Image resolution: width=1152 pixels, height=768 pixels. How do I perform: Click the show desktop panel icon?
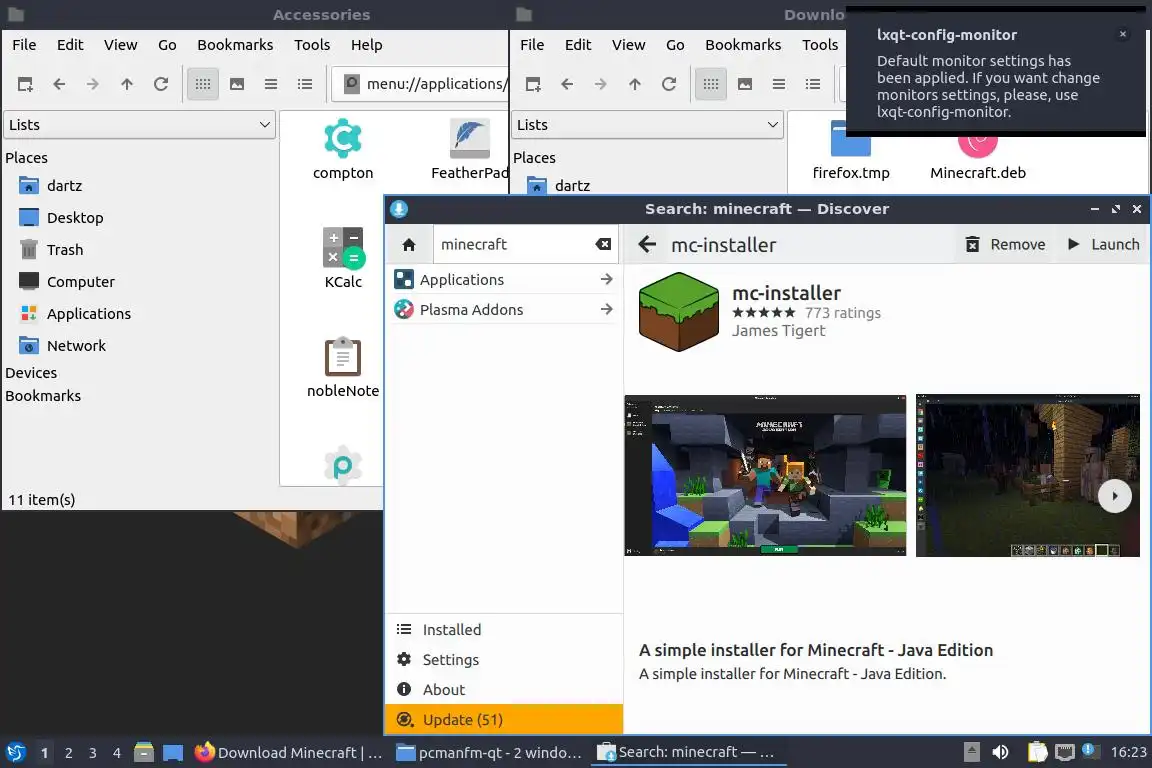173,753
